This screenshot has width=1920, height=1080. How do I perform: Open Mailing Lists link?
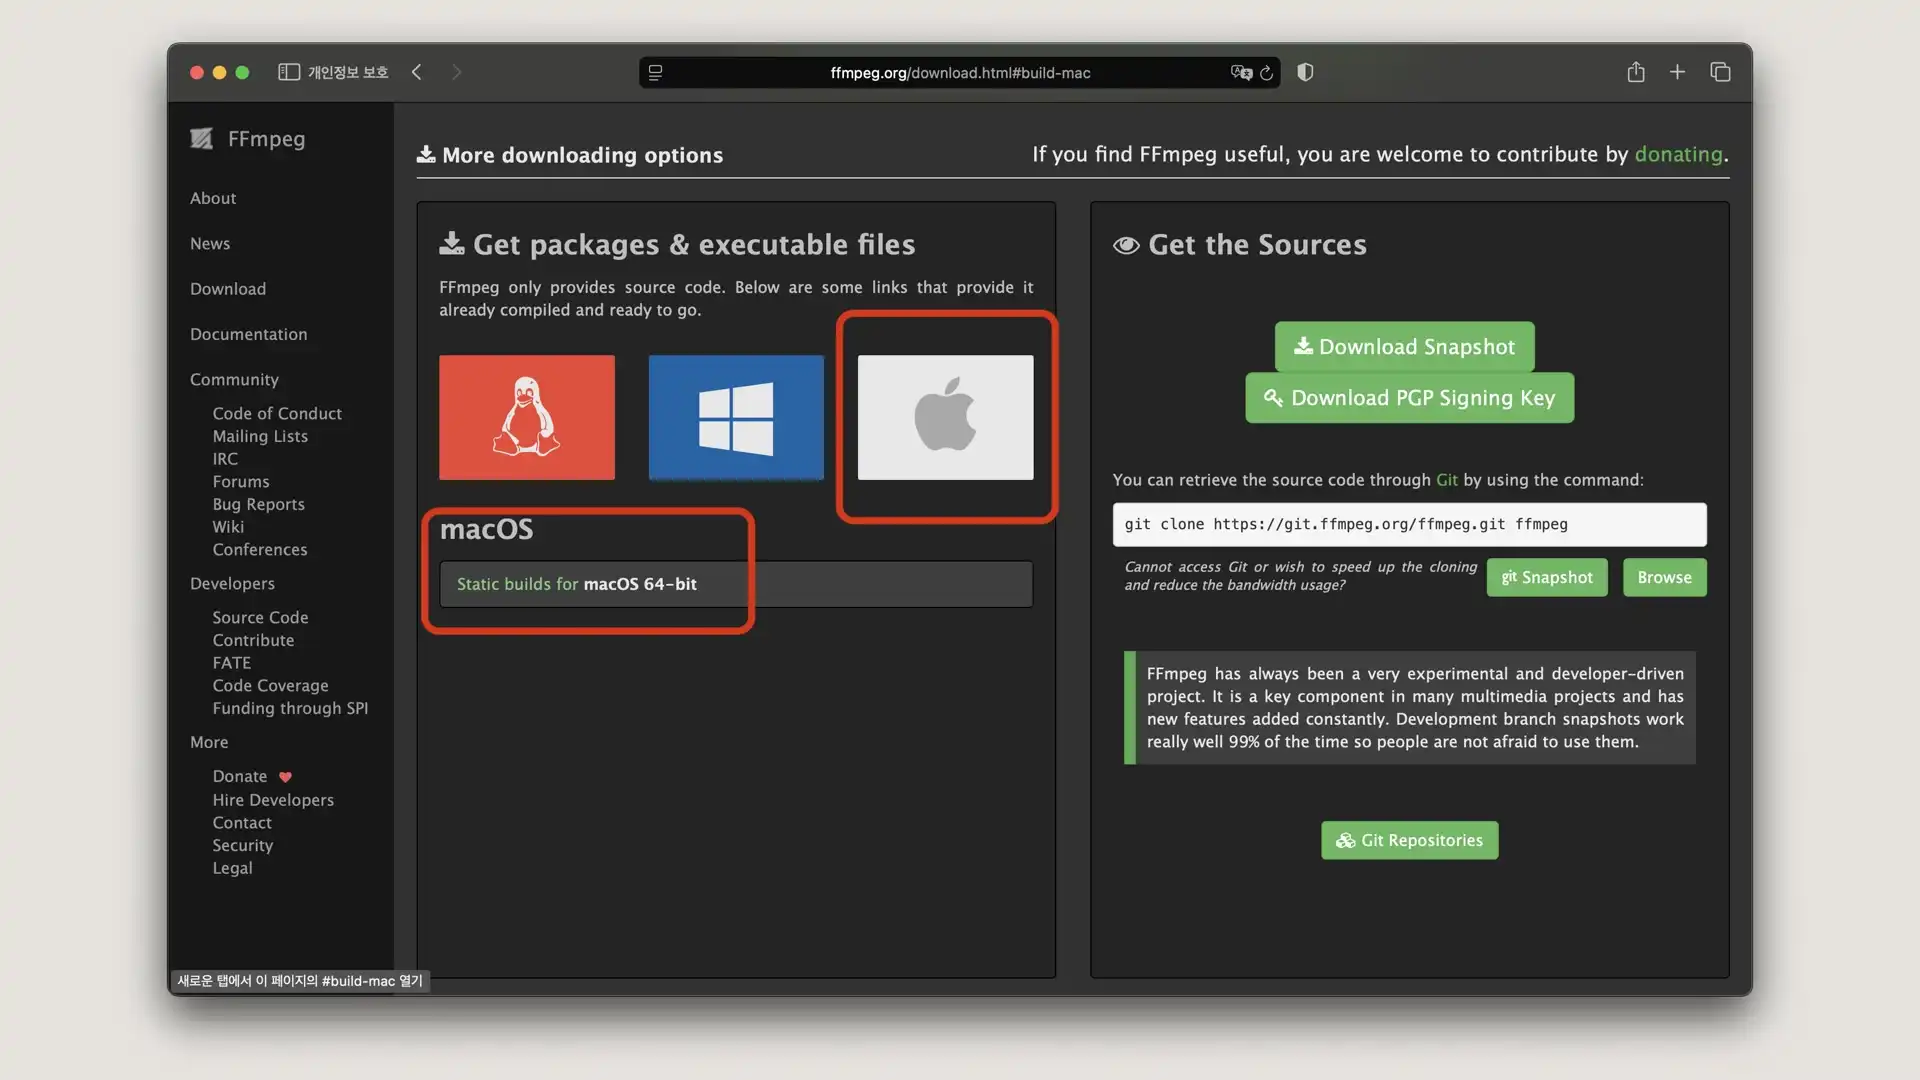click(260, 436)
